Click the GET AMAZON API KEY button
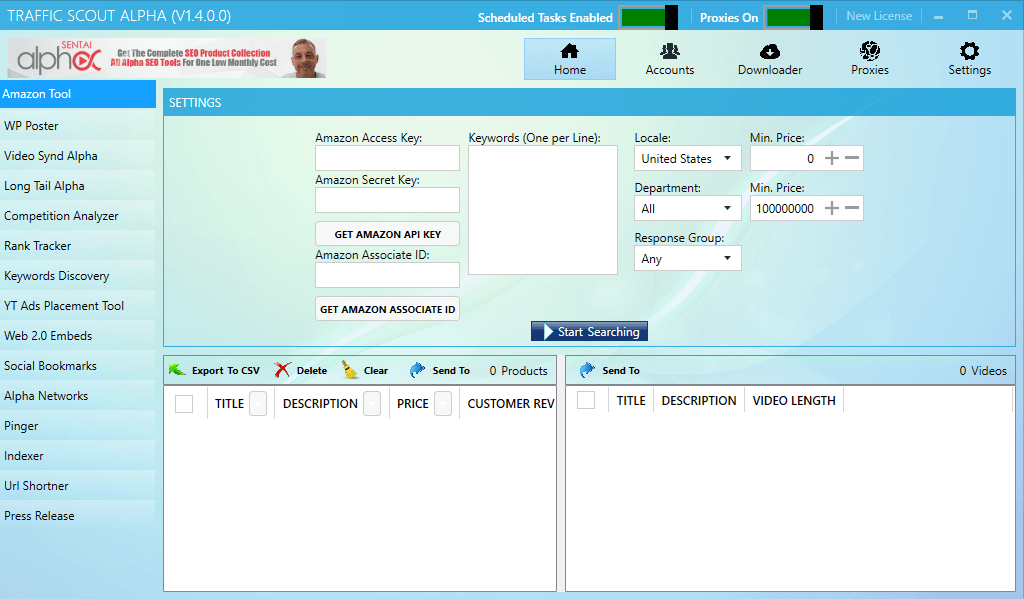Image resolution: width=1024 pixels, height=599 pixels. pyautogui.click(x=387, y=234)
